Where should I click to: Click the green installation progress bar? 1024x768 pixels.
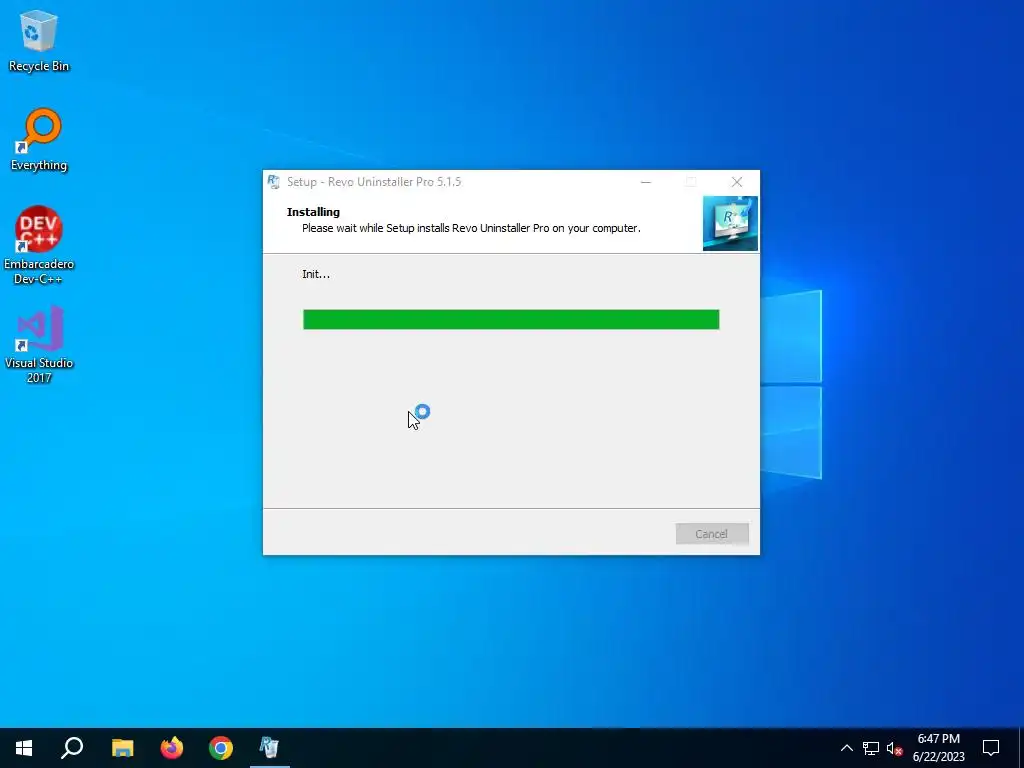pos(511,319)
